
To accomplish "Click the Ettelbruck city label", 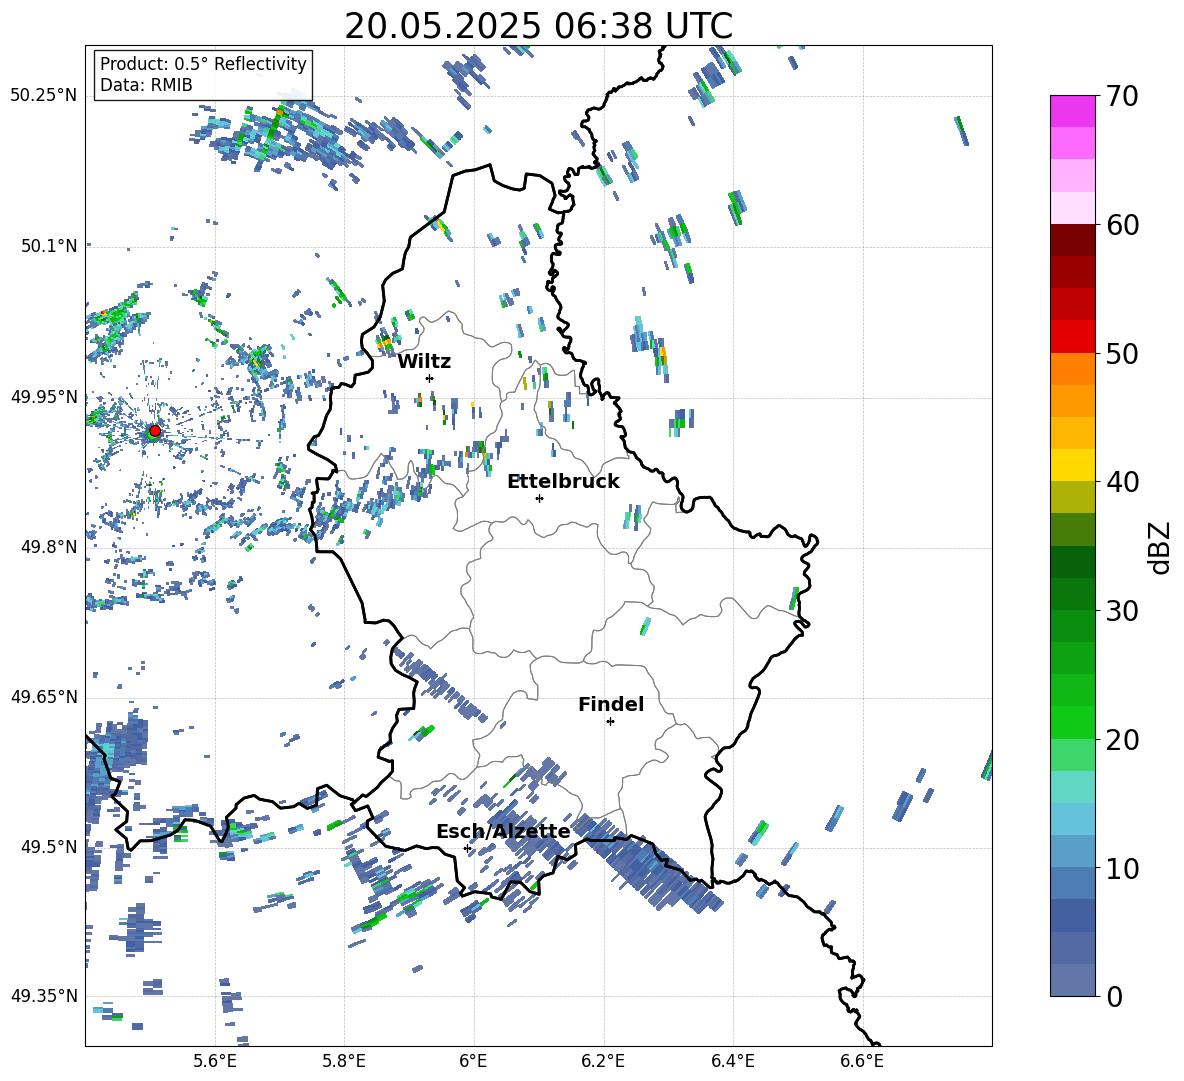I will coord(563,482).
